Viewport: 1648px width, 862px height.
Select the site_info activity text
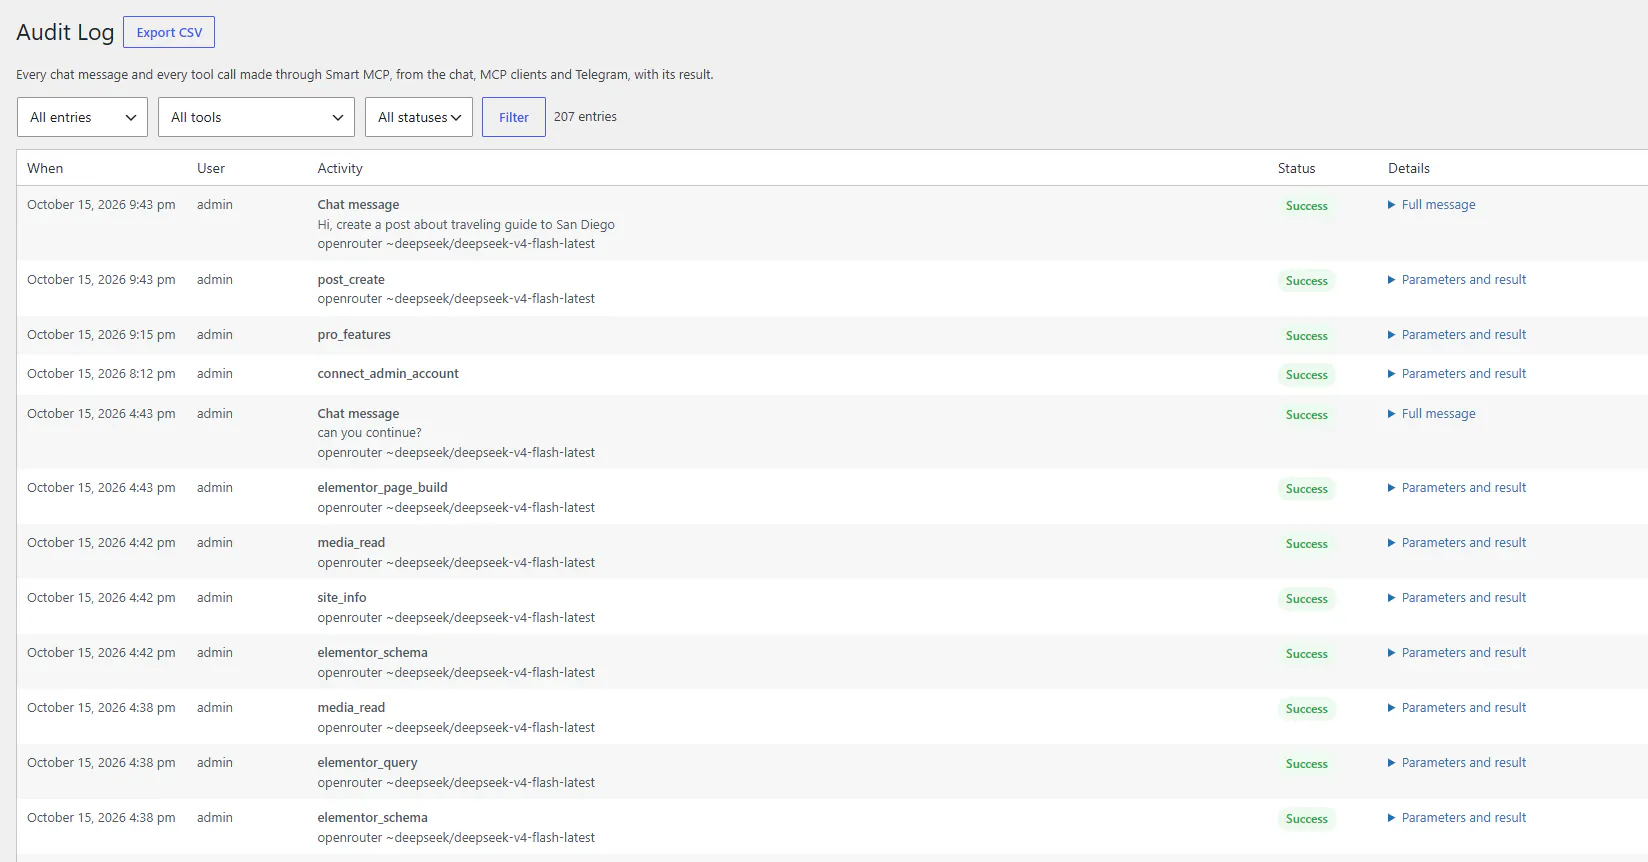click(342, 598)
